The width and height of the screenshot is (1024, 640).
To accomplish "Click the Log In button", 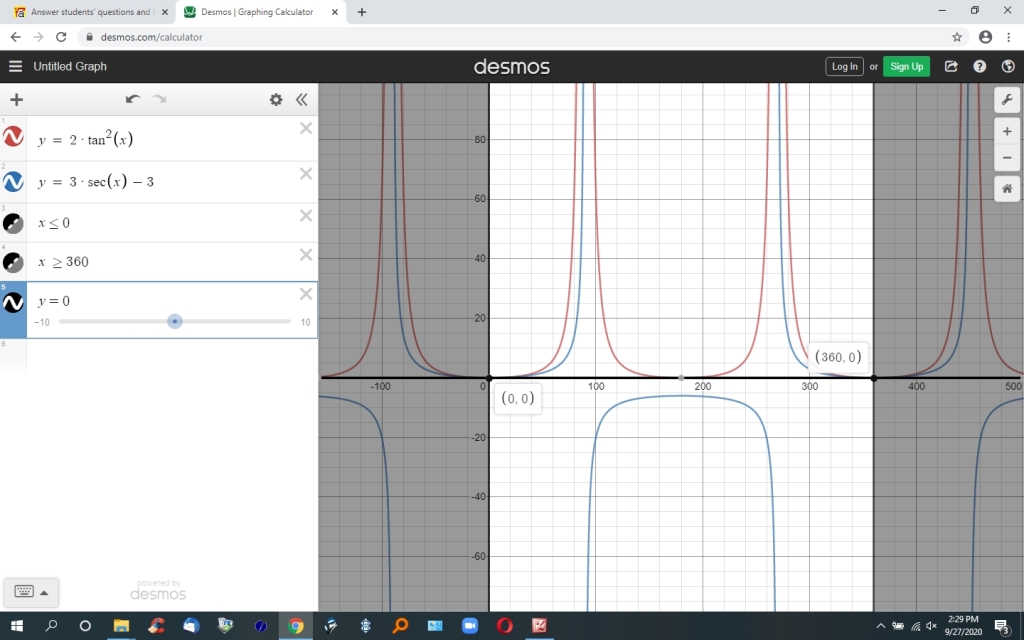I will pyautogui.click(x=844, y=66).
